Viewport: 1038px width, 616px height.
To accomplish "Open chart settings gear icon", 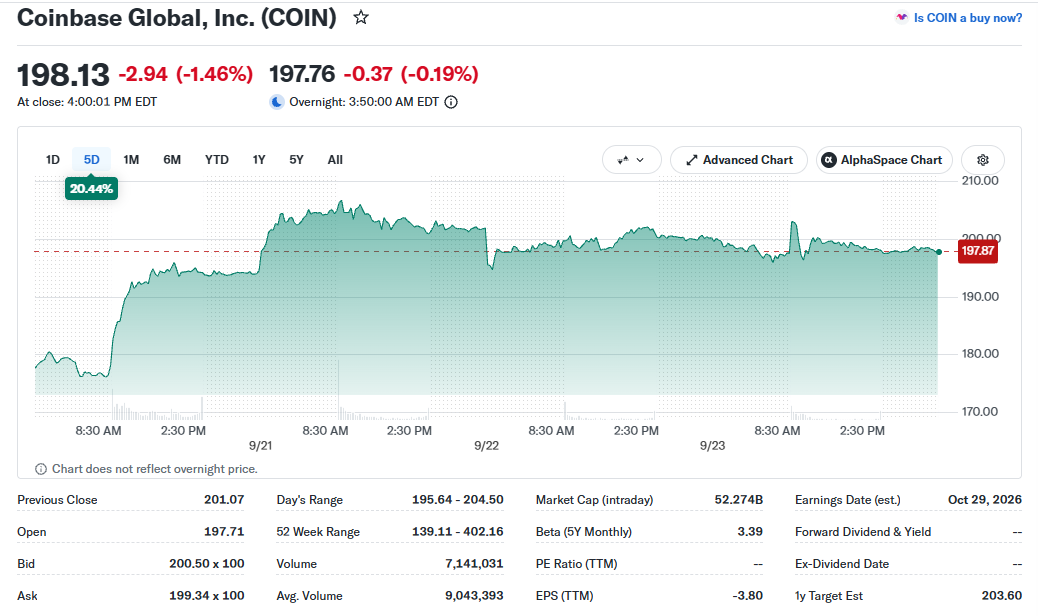I will tap(983, 160).
